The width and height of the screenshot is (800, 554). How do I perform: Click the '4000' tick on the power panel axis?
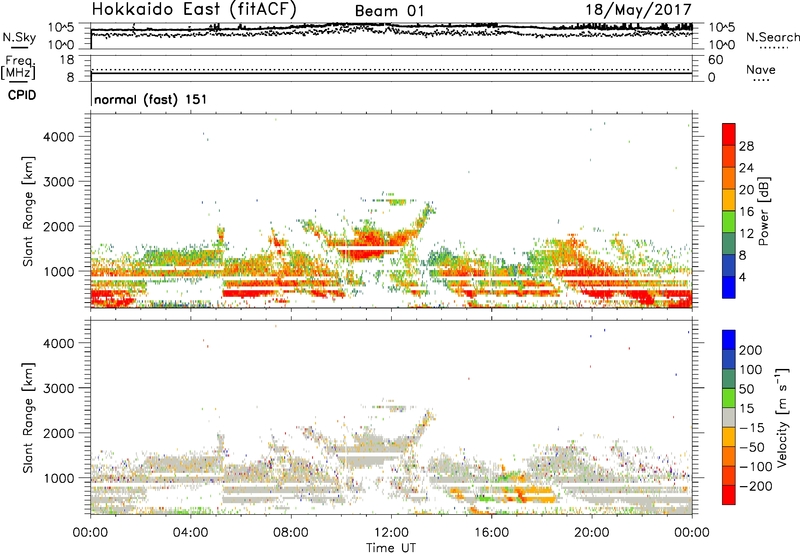[59, 137]
